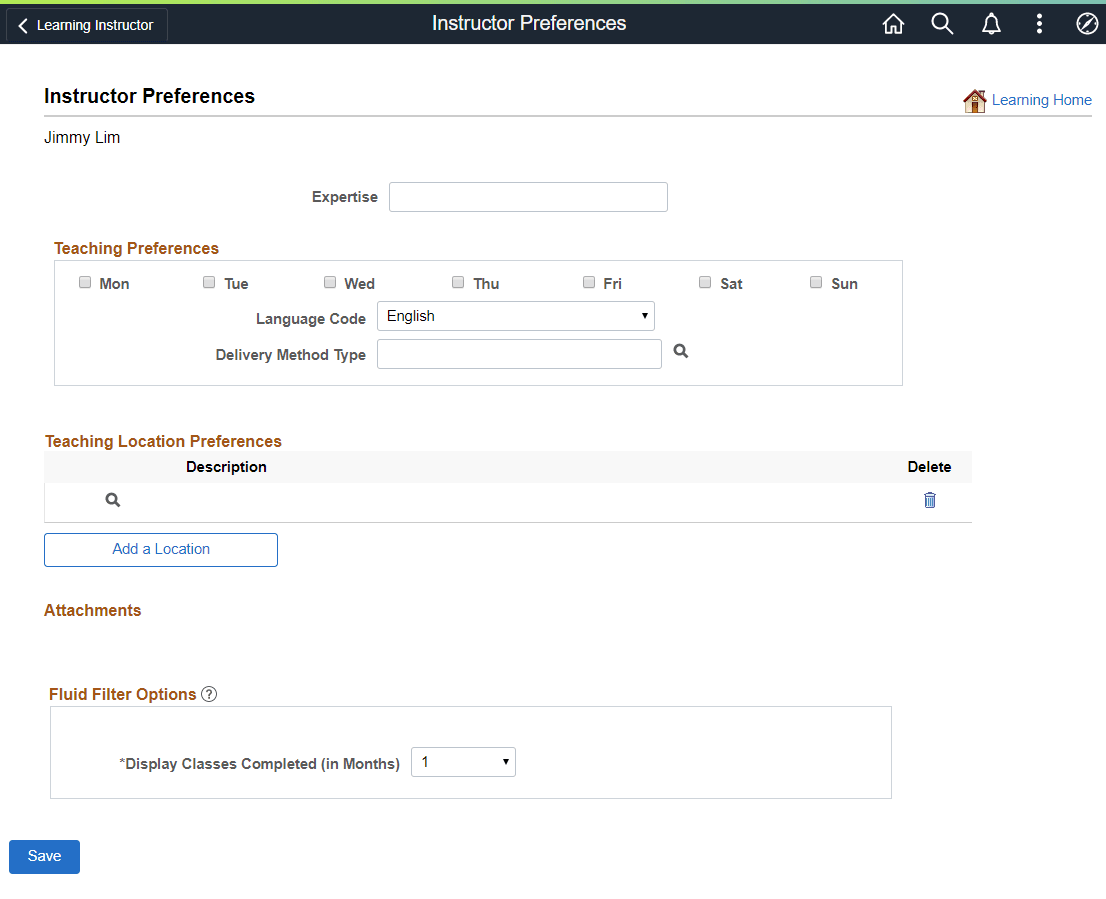Open the Delivery Method Type lookup magnifier
1106x899 pixels.
(681, 351)
